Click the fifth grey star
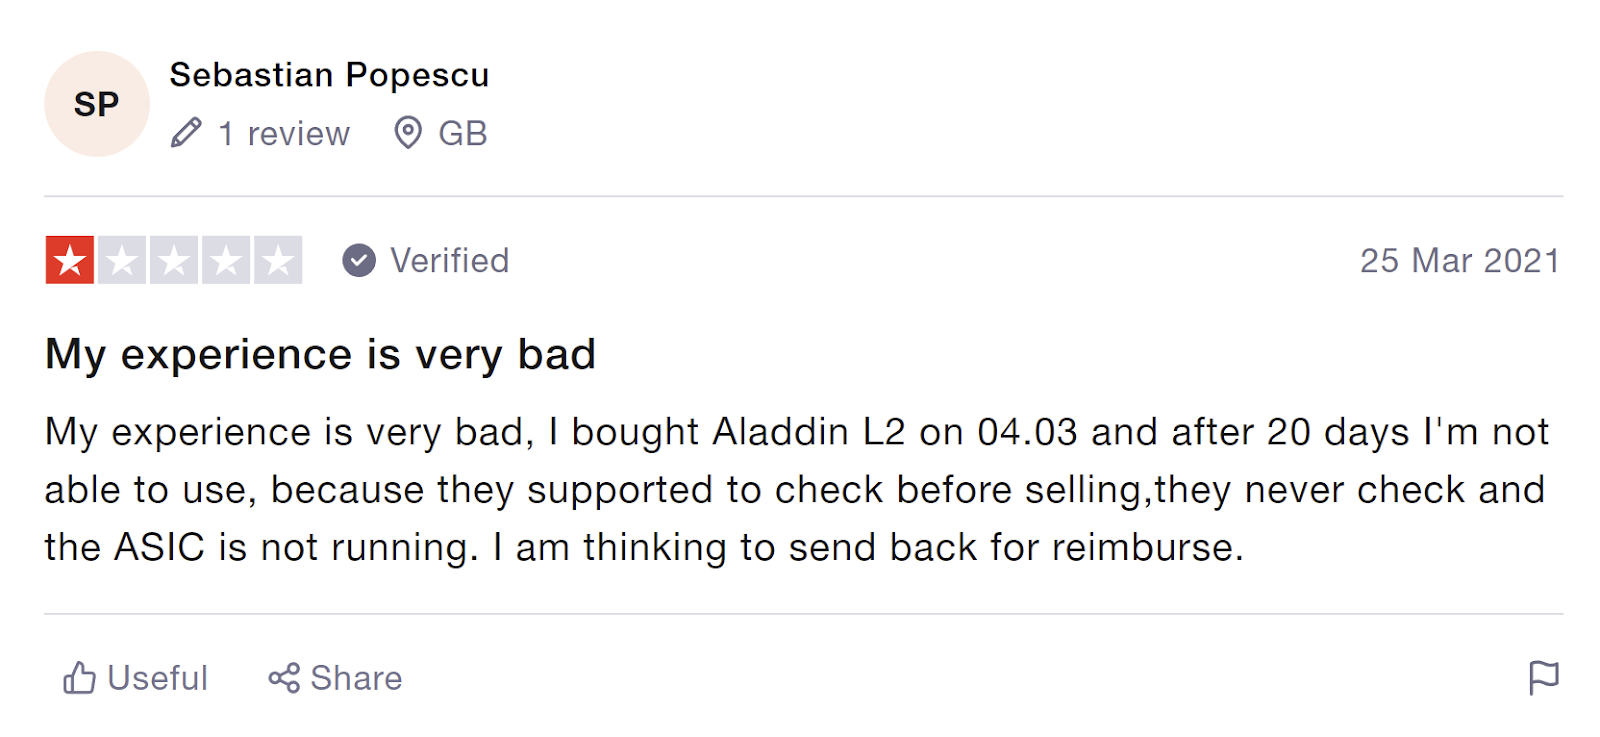 pyautogui.click(x=278, y=261)
